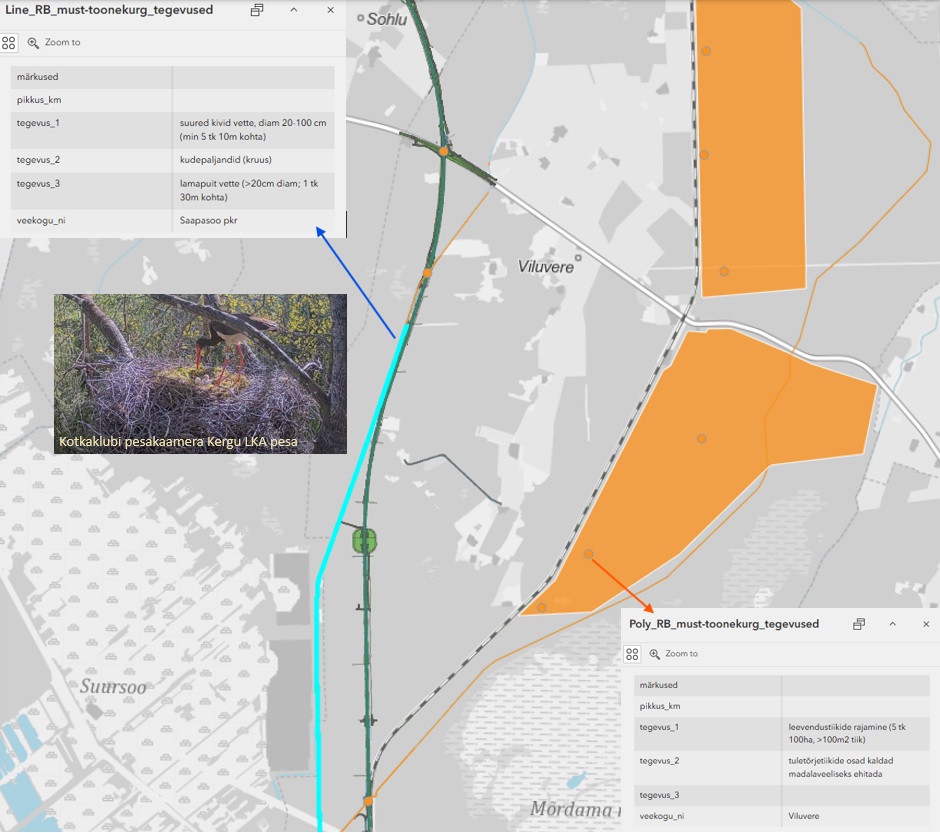Select veekogu_ni row in Poly_RB table
Image resolution: width=940 pixels, height=833 pixels.
pyautogui.click(x=781, y=816)
